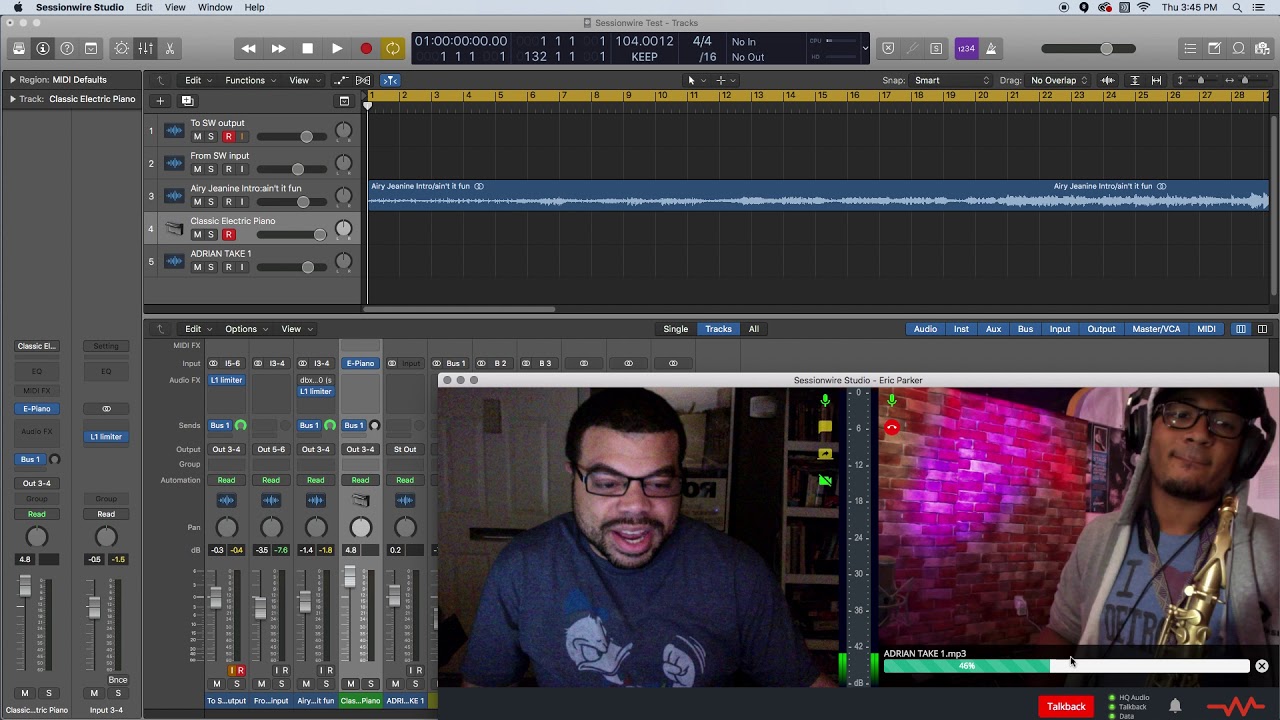Toggle the Solo S button in control bar
This screenshot has width=1280, height=720.
coord(936,48)
